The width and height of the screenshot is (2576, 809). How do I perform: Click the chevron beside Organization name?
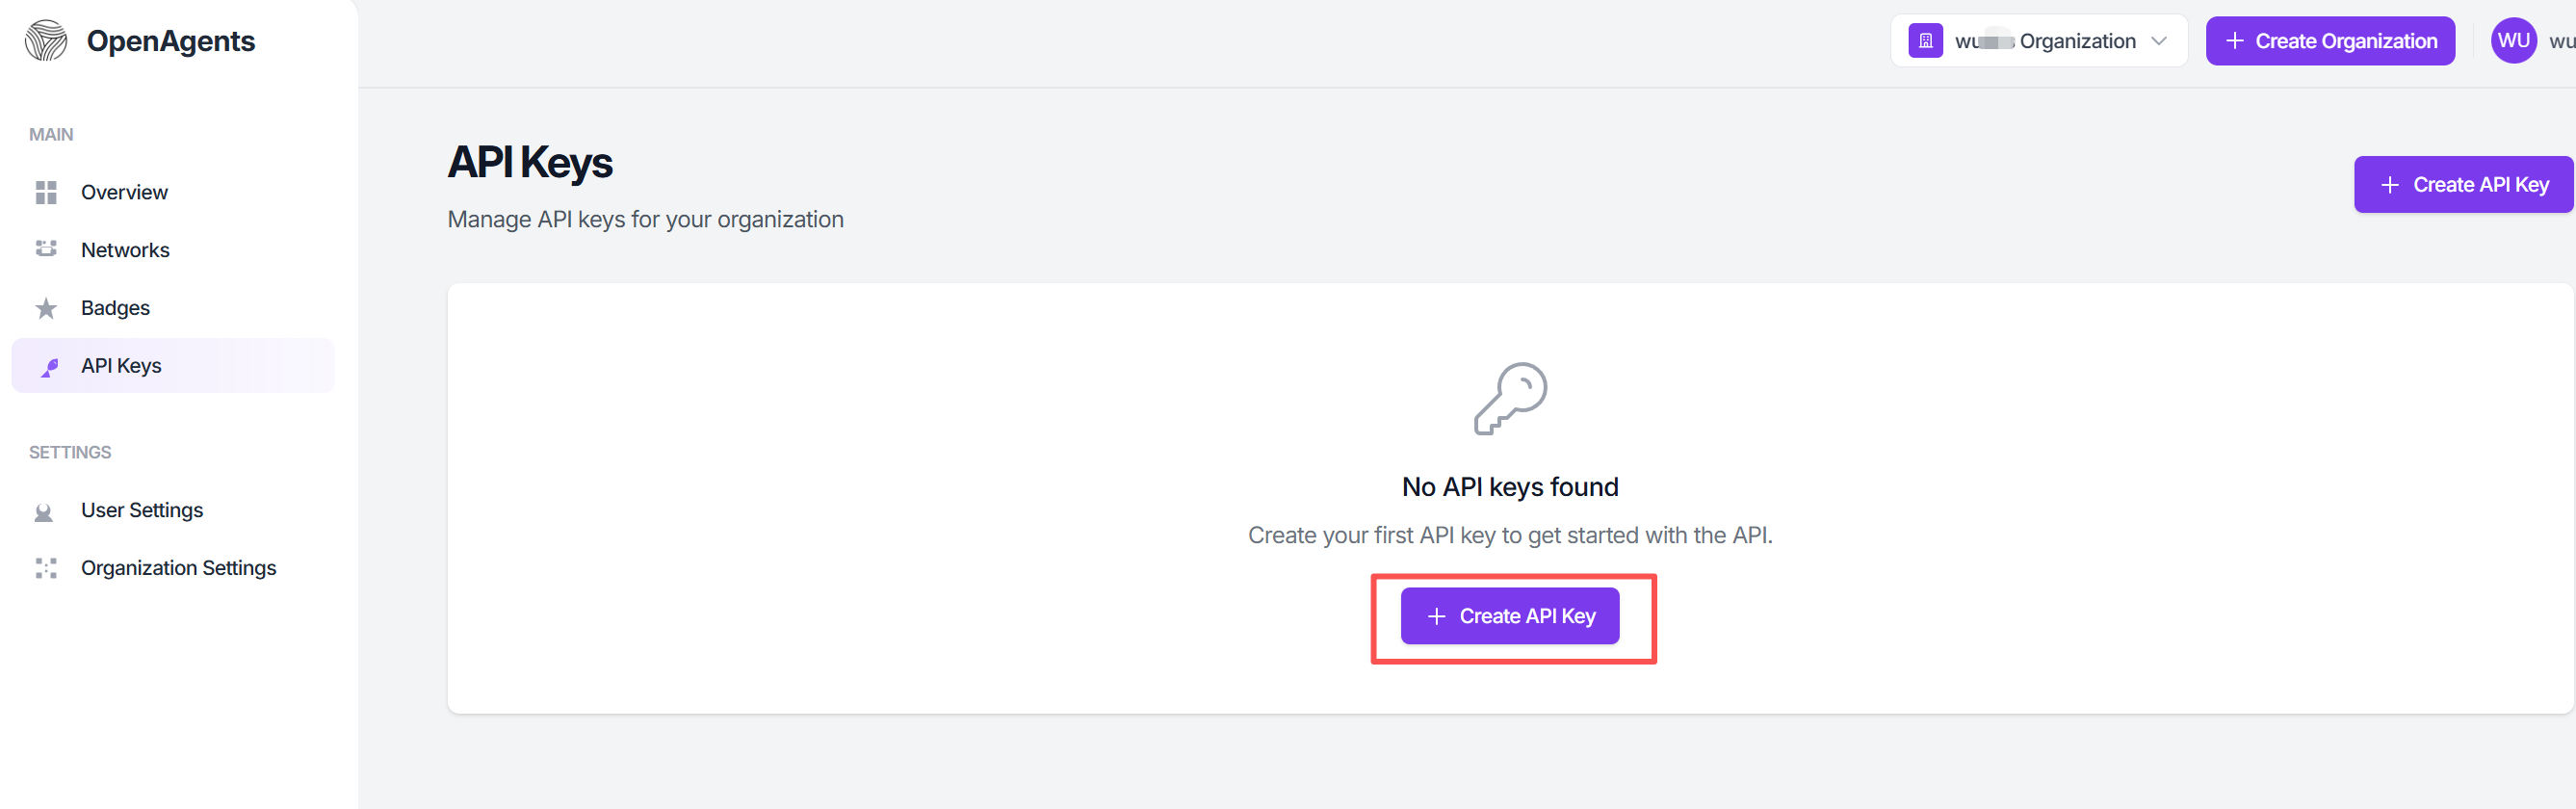(x=2159, y=41)
